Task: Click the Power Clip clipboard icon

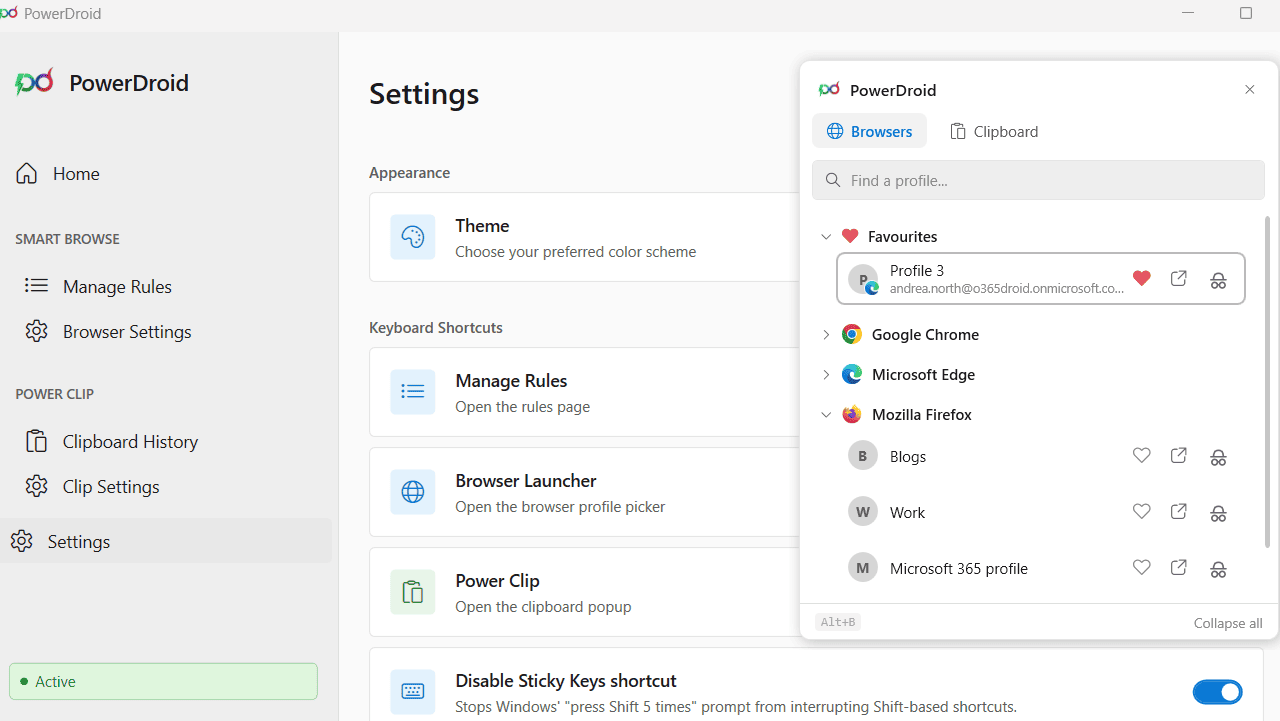Action: [413, 592]
